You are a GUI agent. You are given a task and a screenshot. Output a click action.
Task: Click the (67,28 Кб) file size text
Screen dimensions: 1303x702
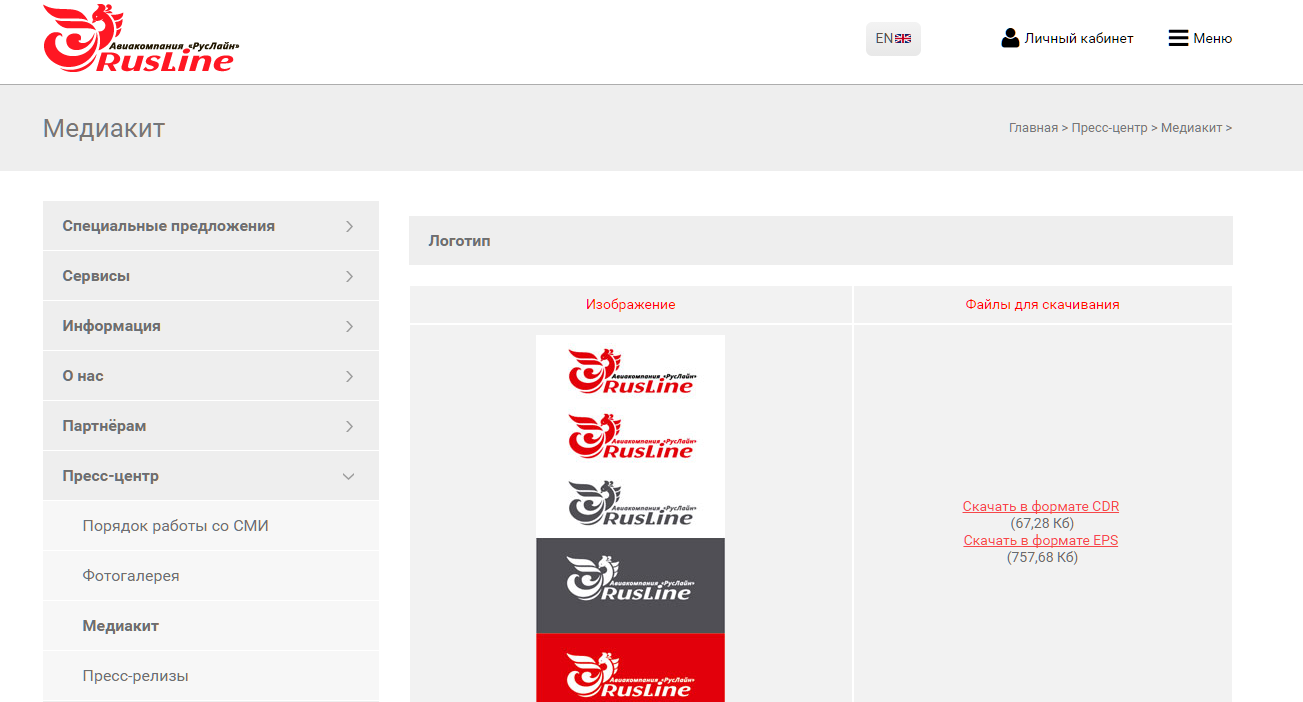[1042, 523]
